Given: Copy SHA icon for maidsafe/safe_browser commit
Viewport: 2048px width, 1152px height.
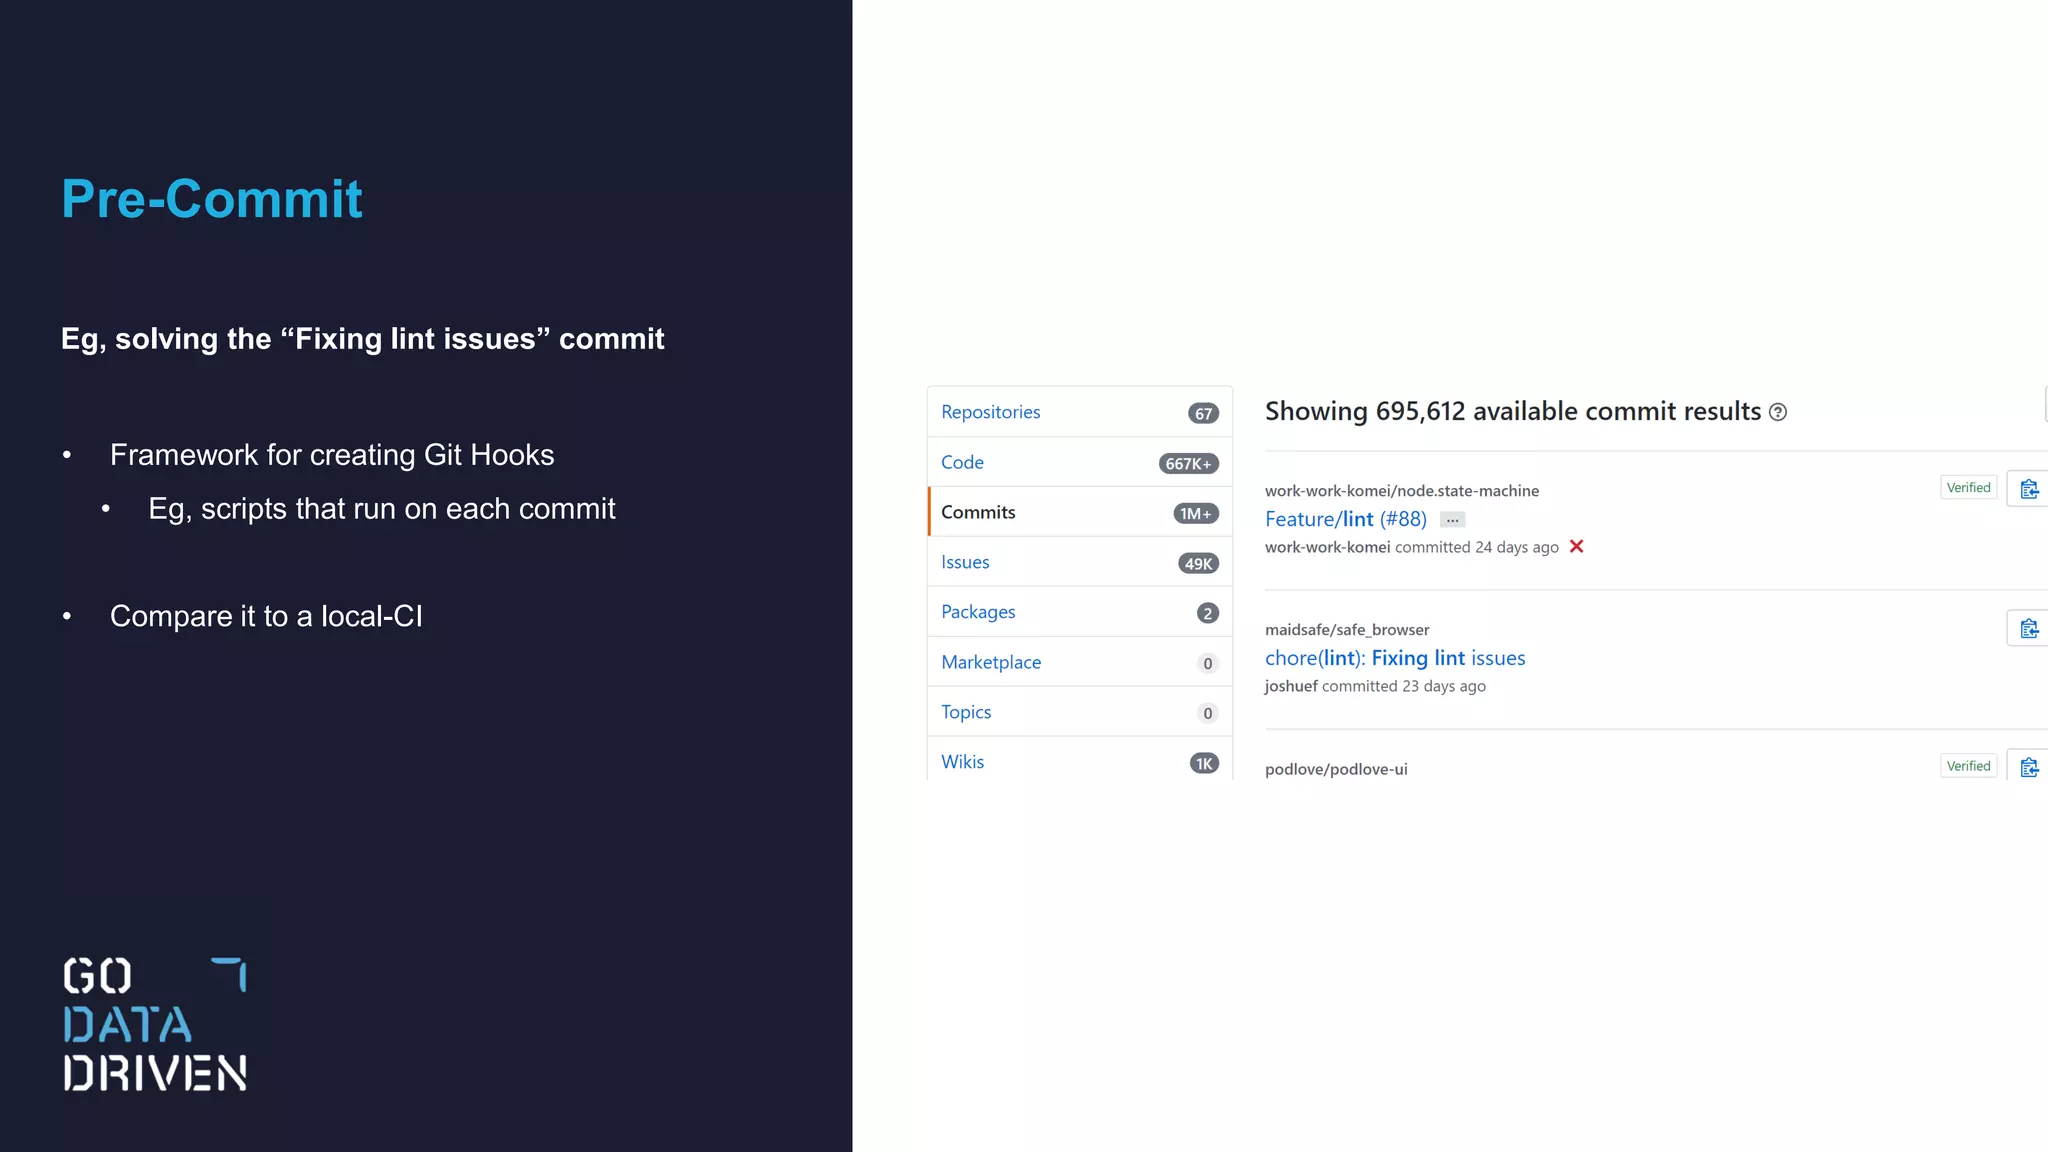Looking at the screenshot, I should tap(2028, 628).
